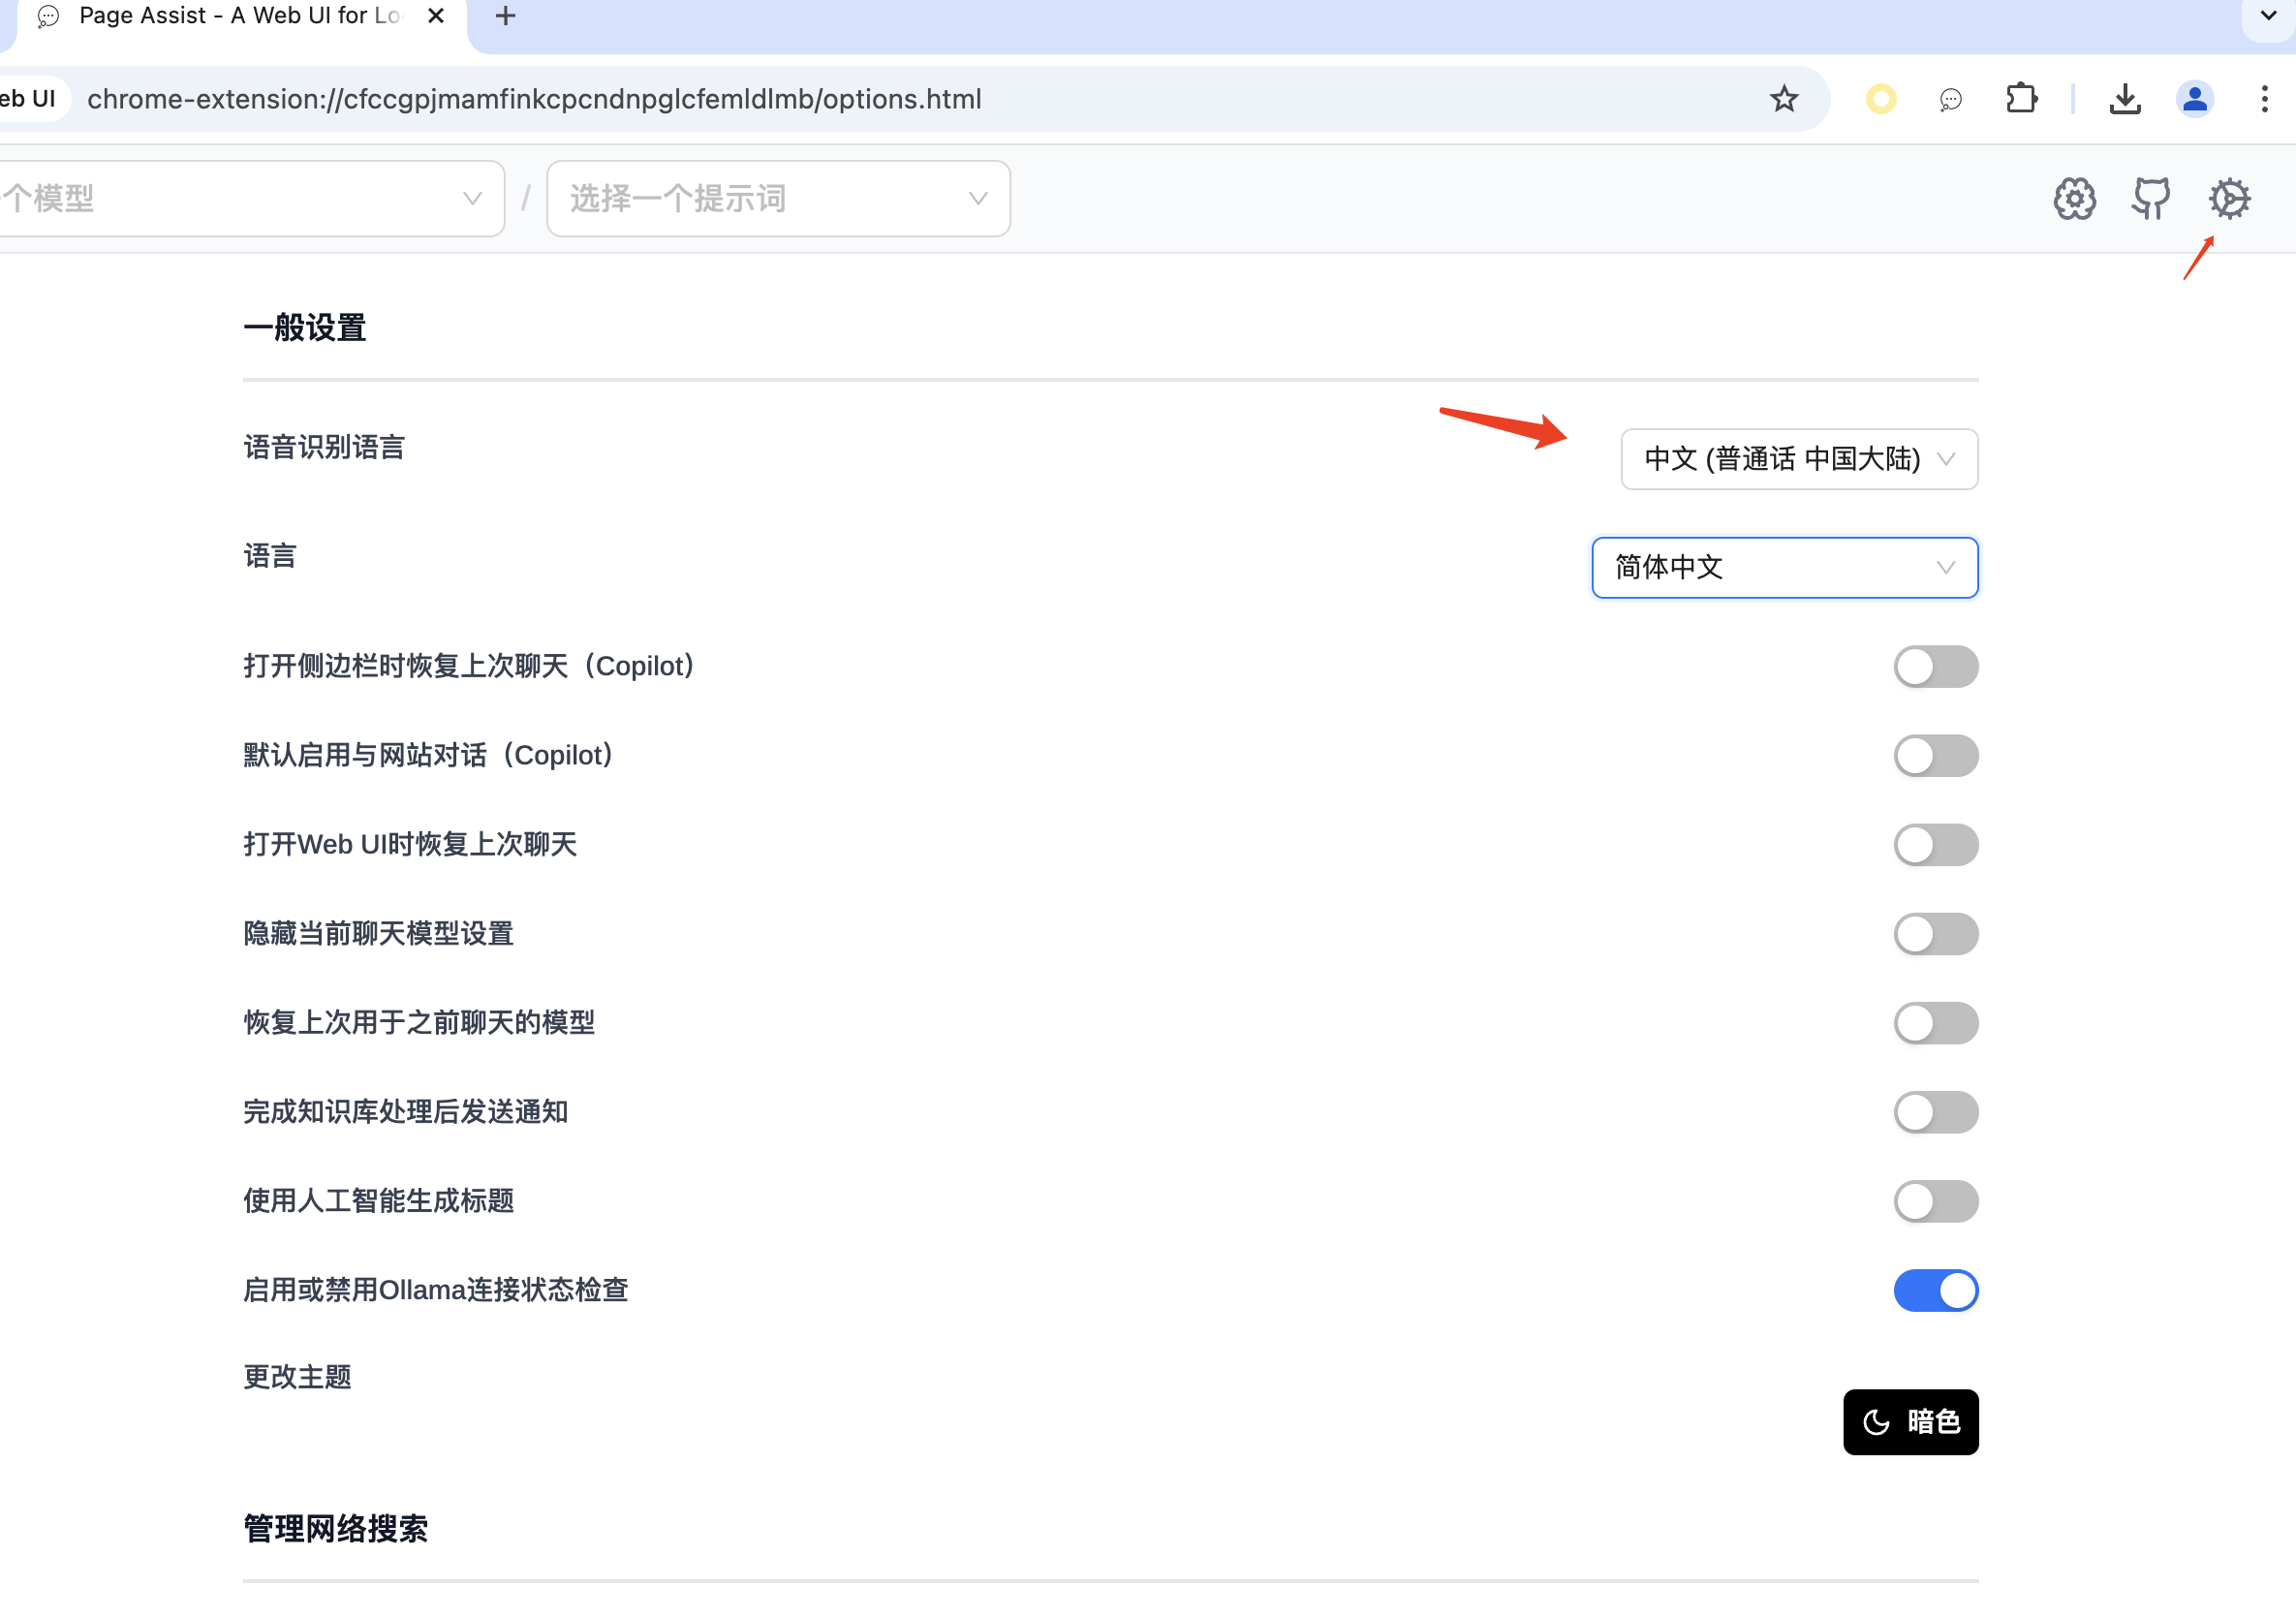Open a new browser tab
Screen dimensions: 2296x1618
click(x=506, y=16)
